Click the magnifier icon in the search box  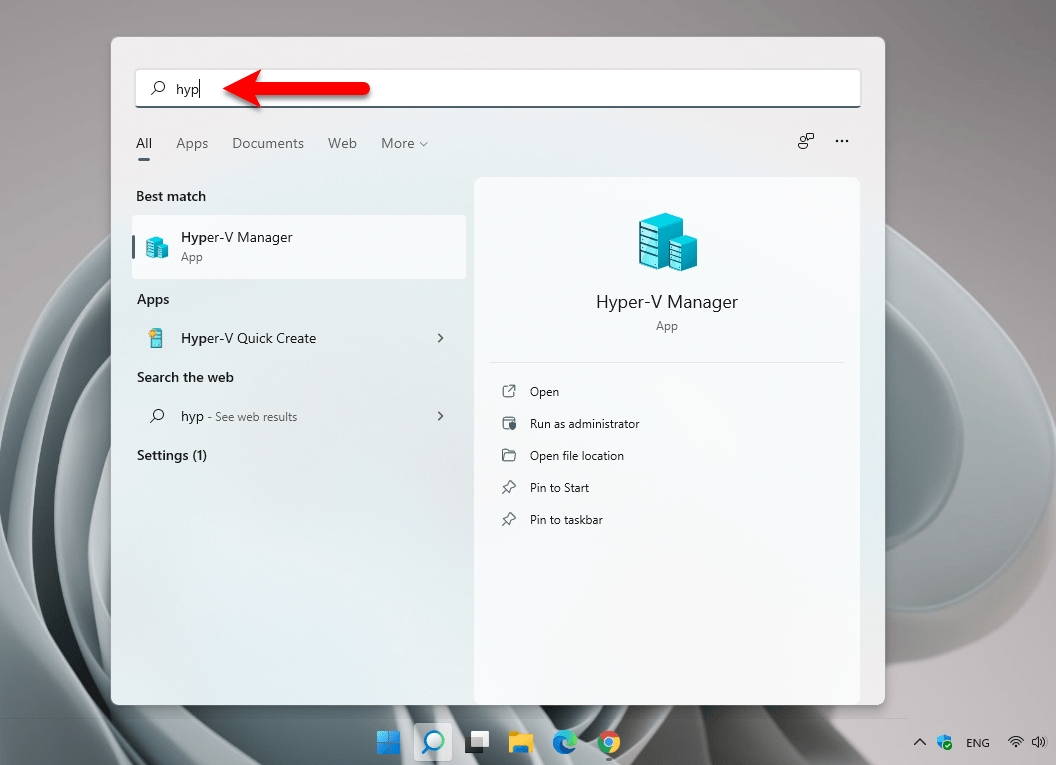158,88
